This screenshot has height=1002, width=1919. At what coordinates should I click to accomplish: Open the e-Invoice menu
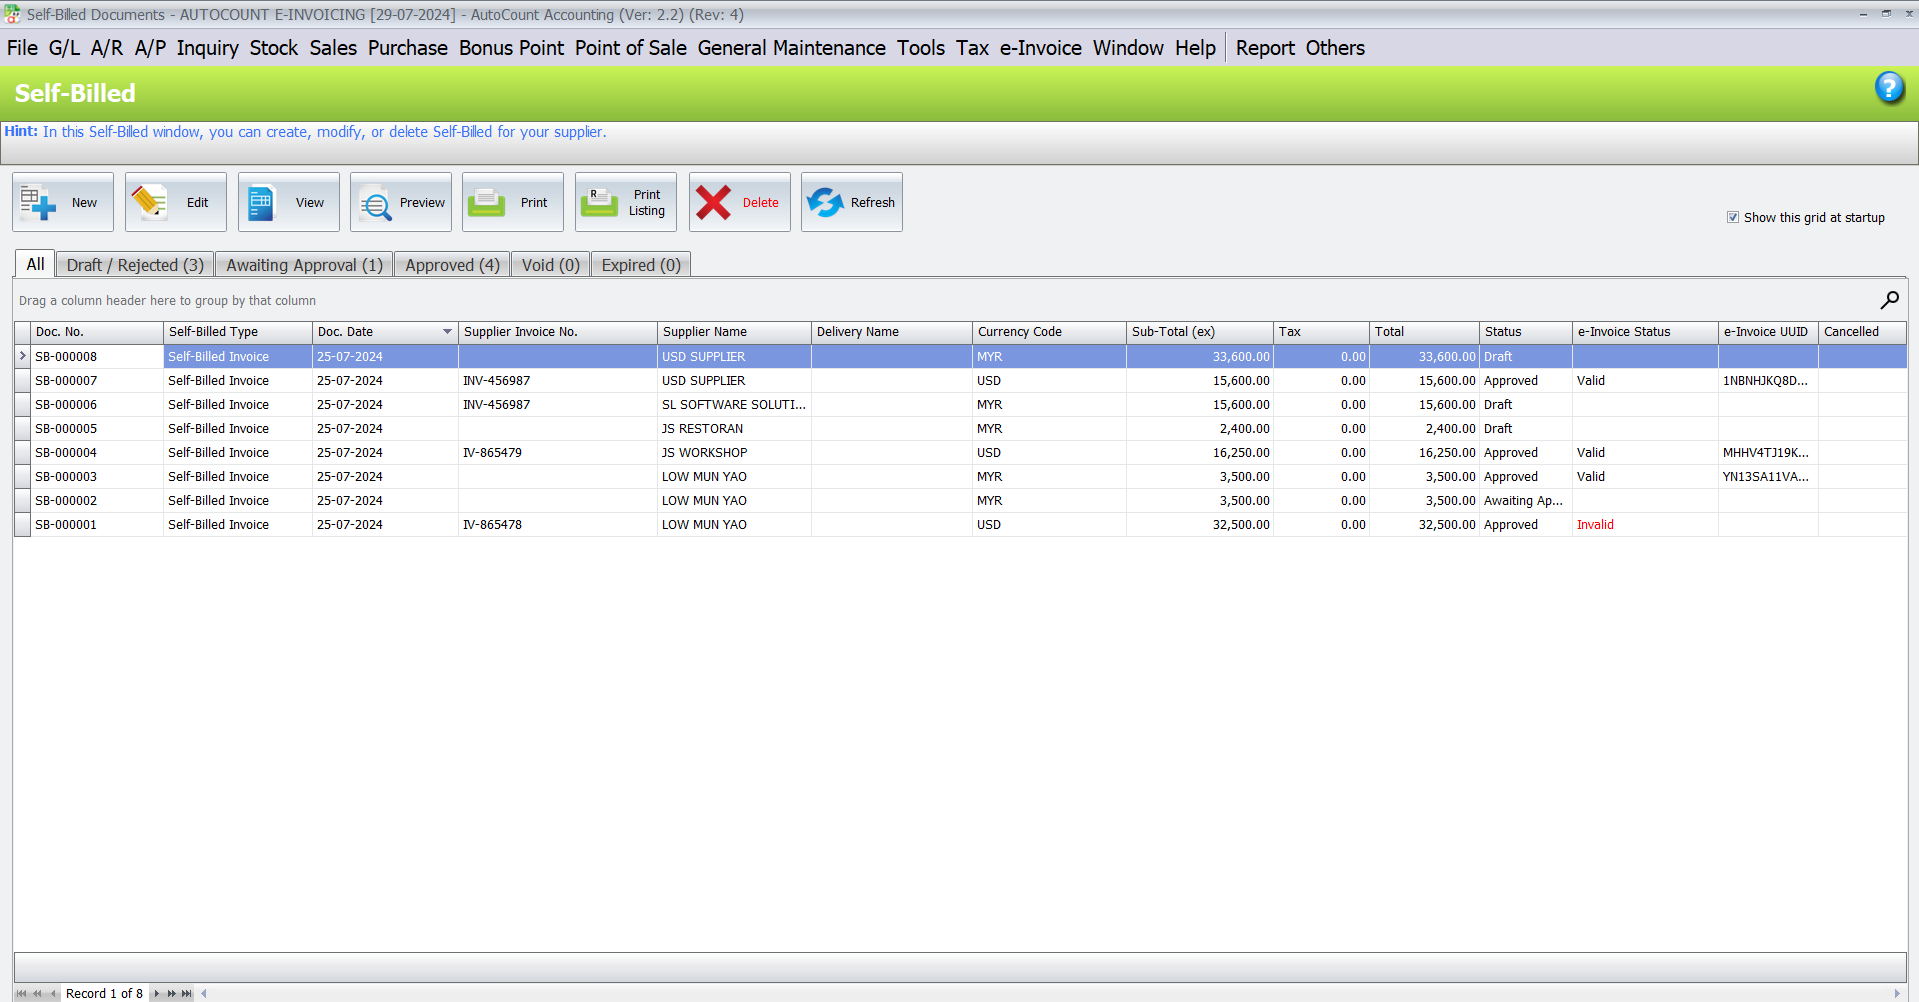[x=1040, y=47]
